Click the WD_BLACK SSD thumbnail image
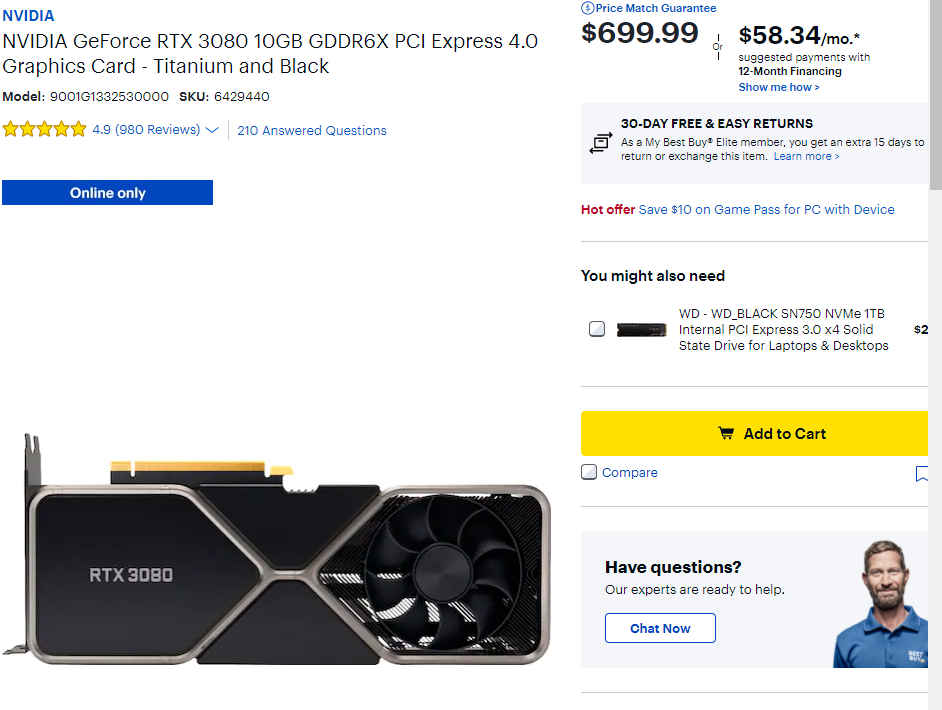The width and height of the screenshot is (942, 710). (x=641, y=329)
